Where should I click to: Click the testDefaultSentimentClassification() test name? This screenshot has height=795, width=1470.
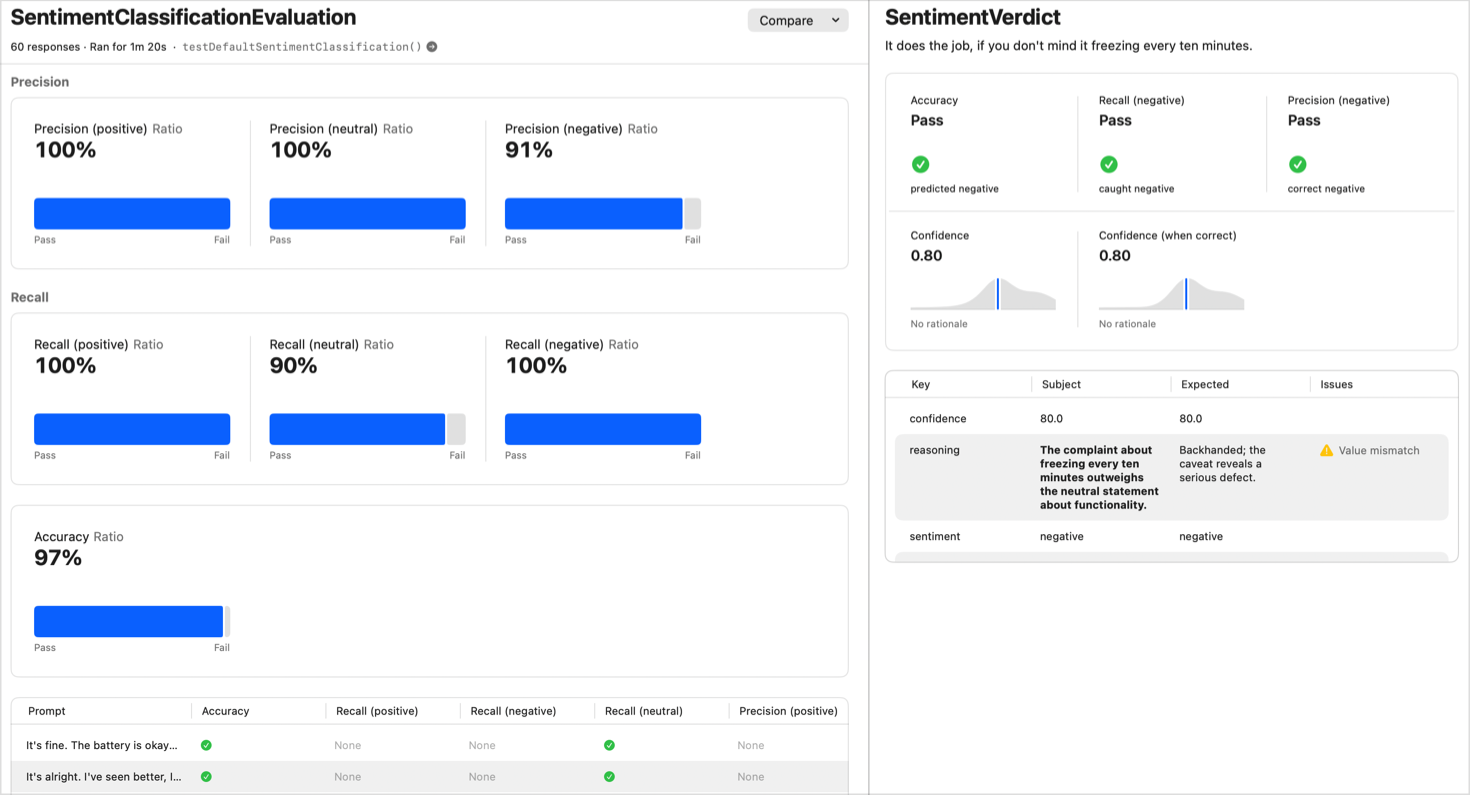pyautogui.click(x=302, y=47)
